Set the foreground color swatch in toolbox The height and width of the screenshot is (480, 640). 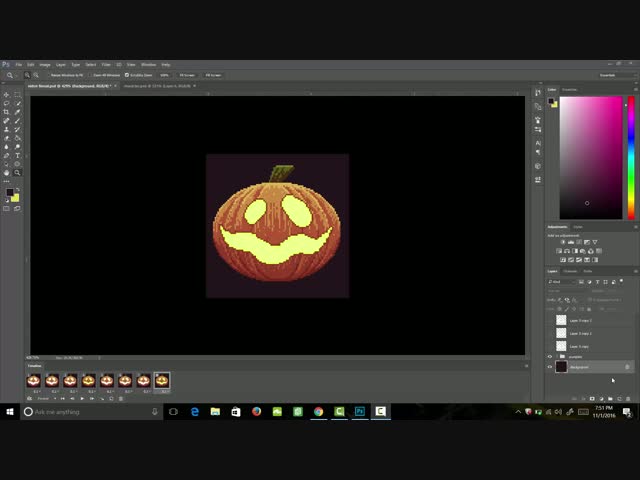[x=9, y=193]
